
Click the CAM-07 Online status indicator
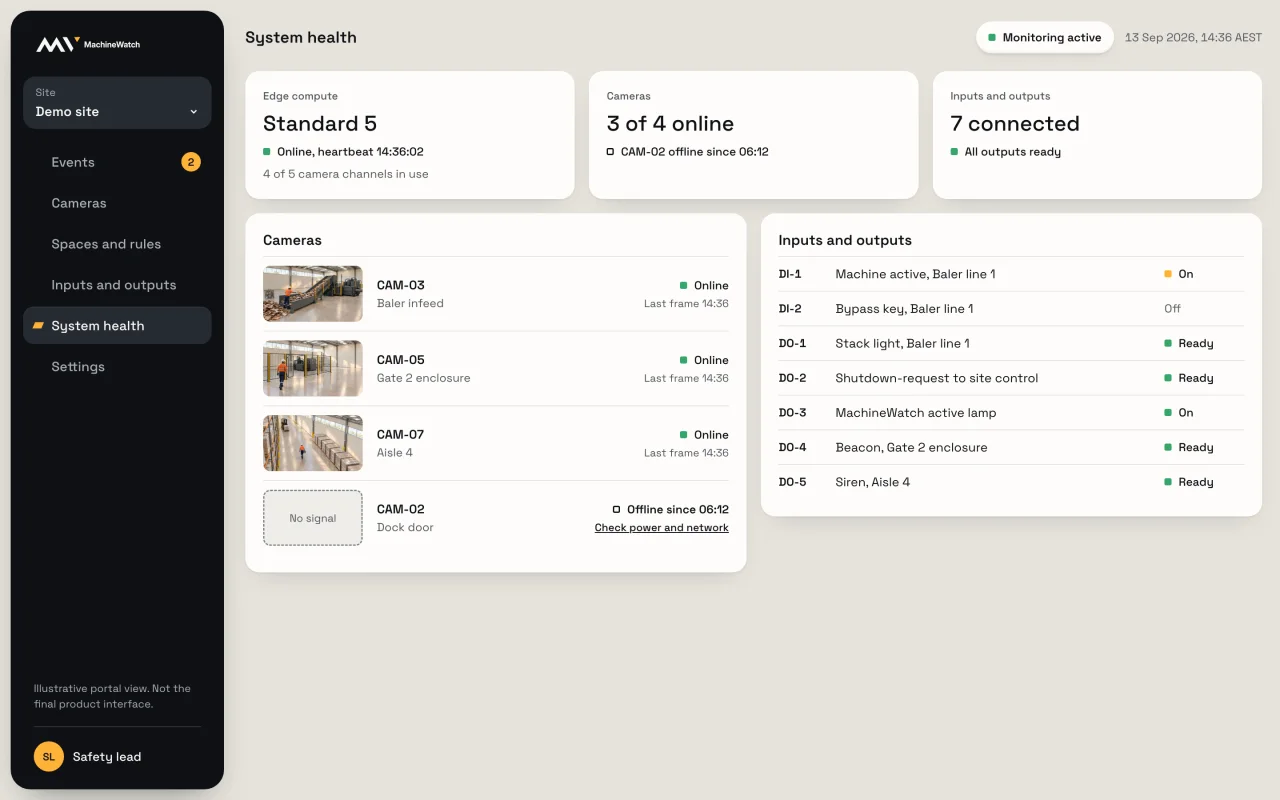704,435
